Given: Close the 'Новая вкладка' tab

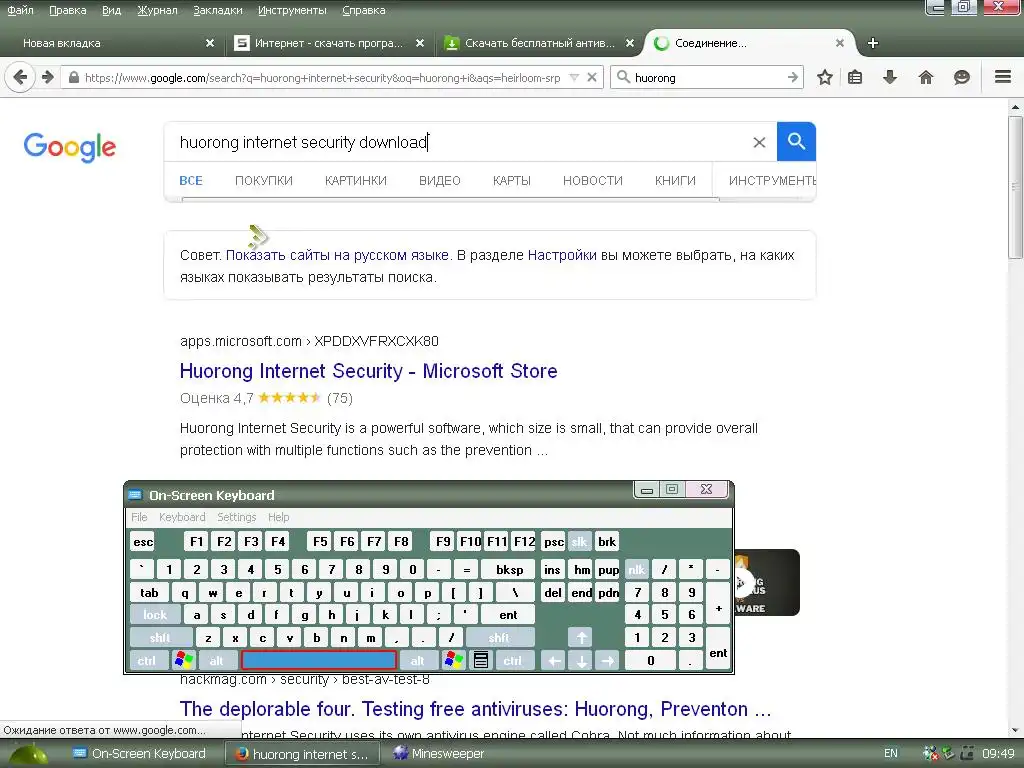Looking at the screenshot, I should click(x=210, y=43).
